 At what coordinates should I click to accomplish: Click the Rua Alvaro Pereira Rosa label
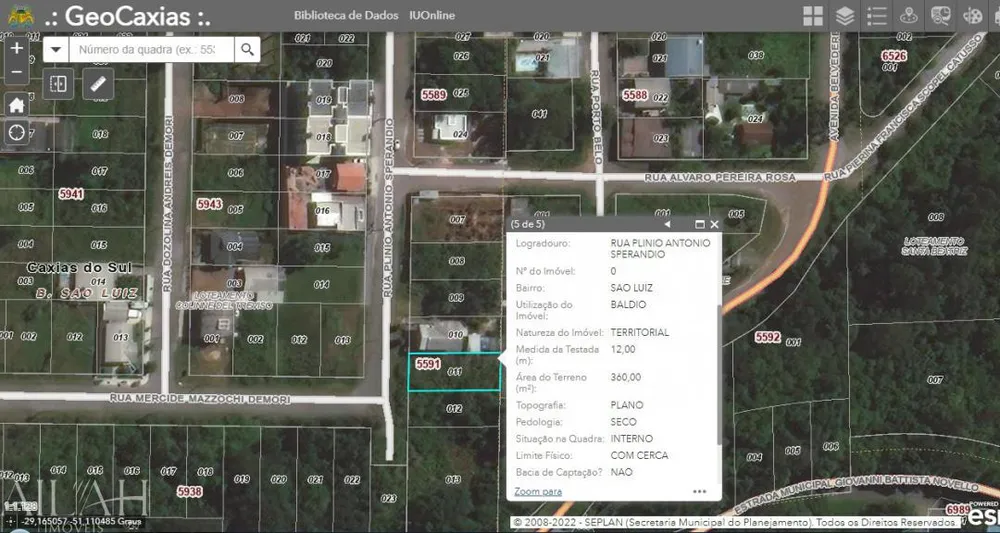720,177
